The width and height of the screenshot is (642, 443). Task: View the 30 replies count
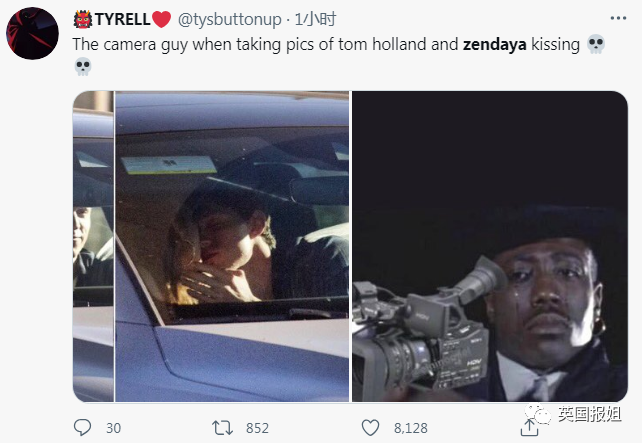113,428
